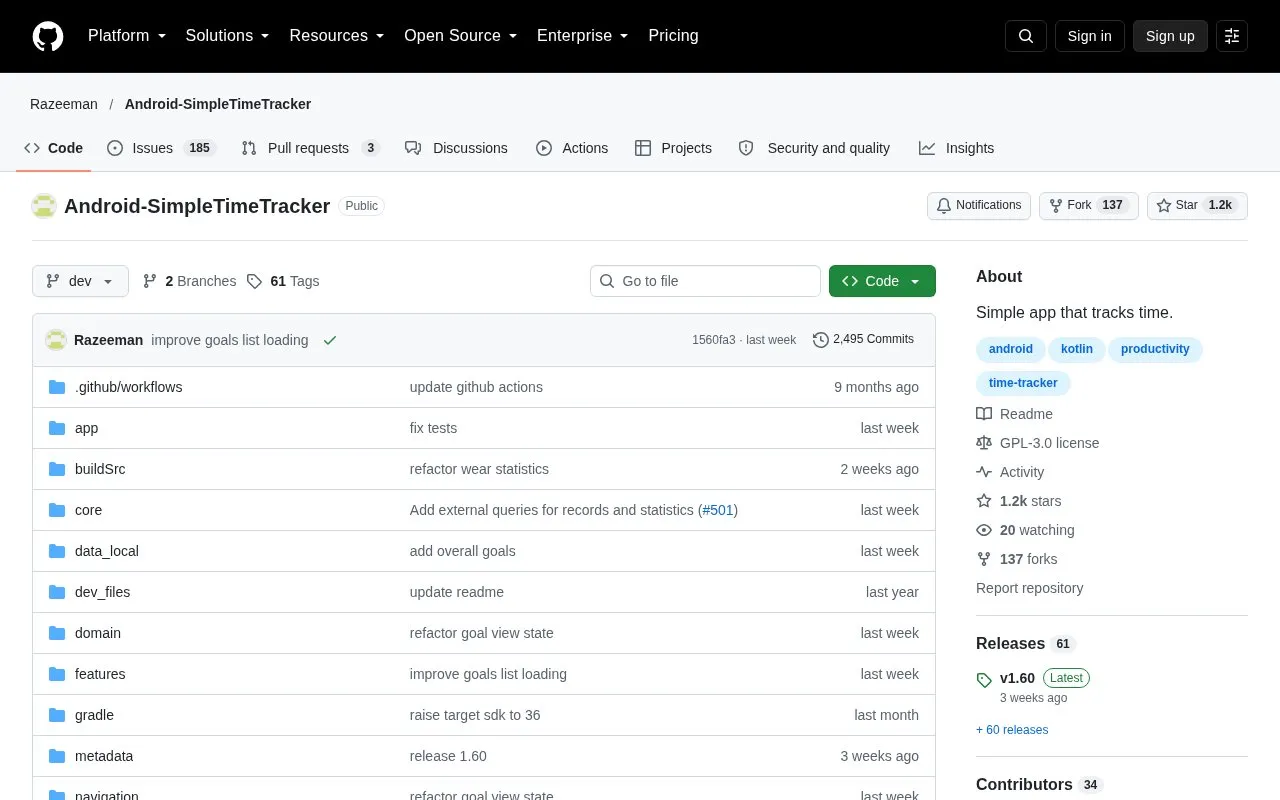Click the Sign up button
Image resolution: width=1280 pixels, height=800 pixels.
pyautogui.click(x=1170, y=36)
